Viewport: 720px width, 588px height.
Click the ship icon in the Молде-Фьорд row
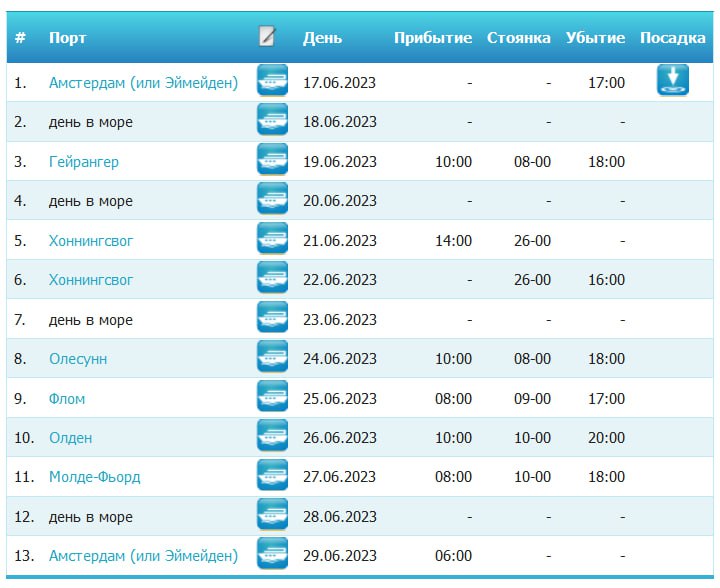(x=272, y=476)
